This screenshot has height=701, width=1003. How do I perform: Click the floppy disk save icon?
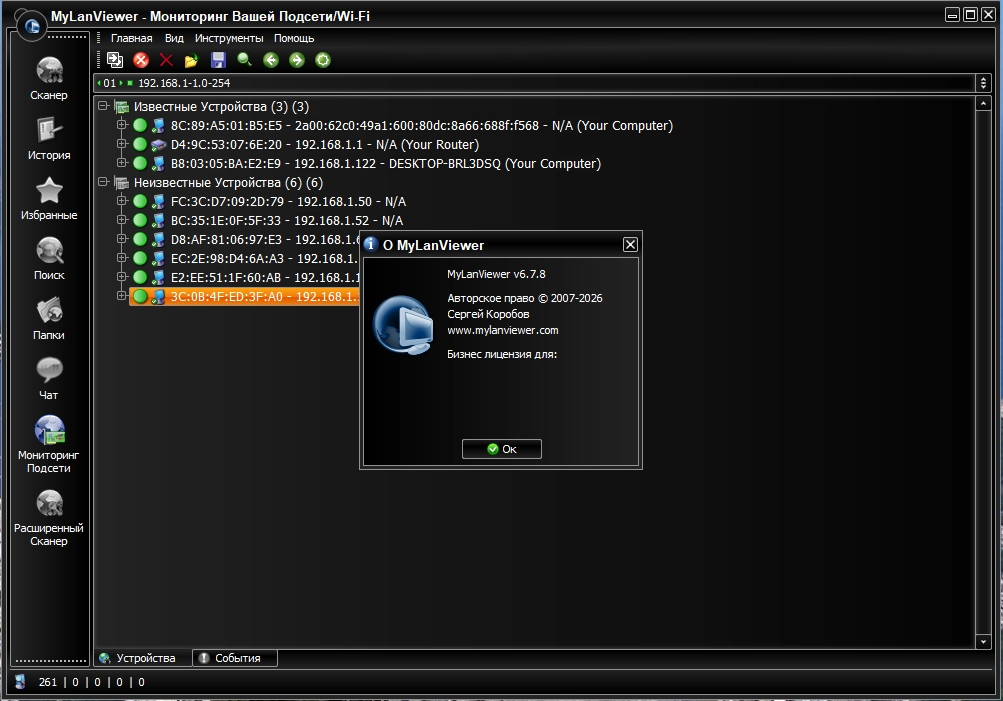point(218,60)
